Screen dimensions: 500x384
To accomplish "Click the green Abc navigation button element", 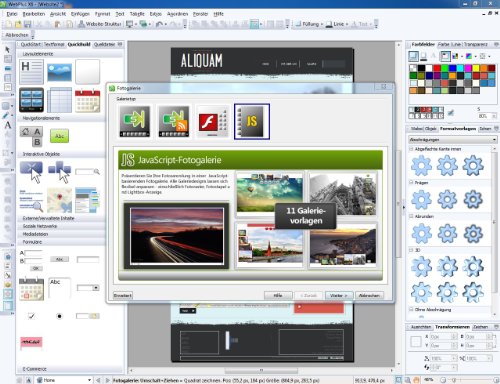I will [x=59, y=136].
